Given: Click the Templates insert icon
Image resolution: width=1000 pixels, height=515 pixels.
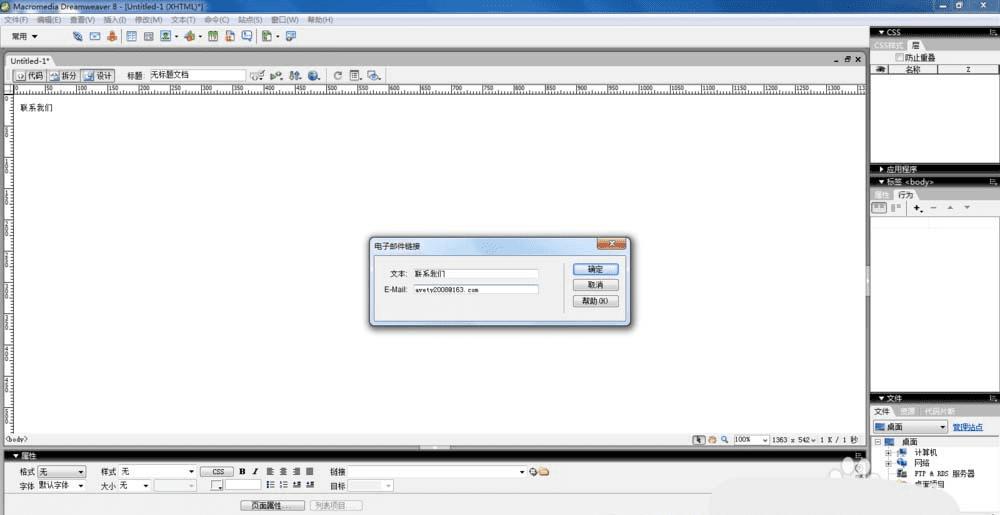Looking at the screenshot, I should pos(267,37).
